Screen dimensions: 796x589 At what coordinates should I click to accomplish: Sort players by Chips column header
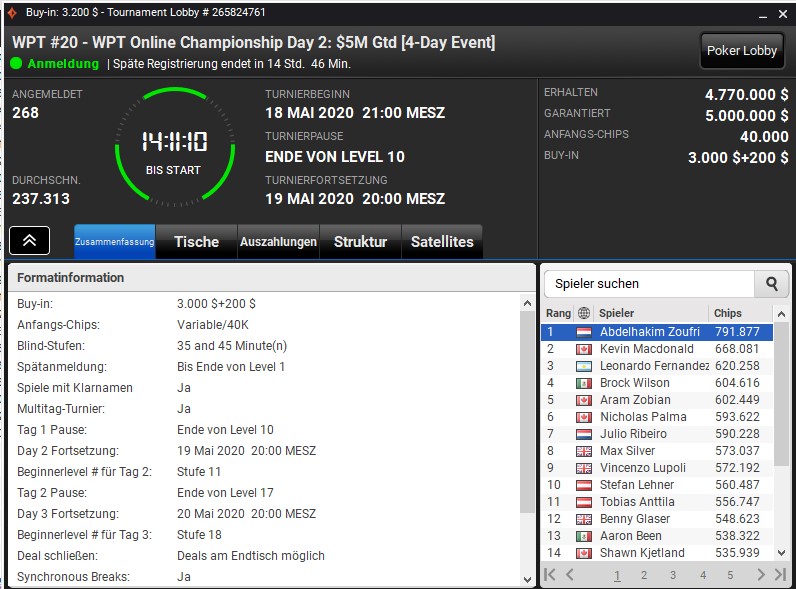click(727, 313)
